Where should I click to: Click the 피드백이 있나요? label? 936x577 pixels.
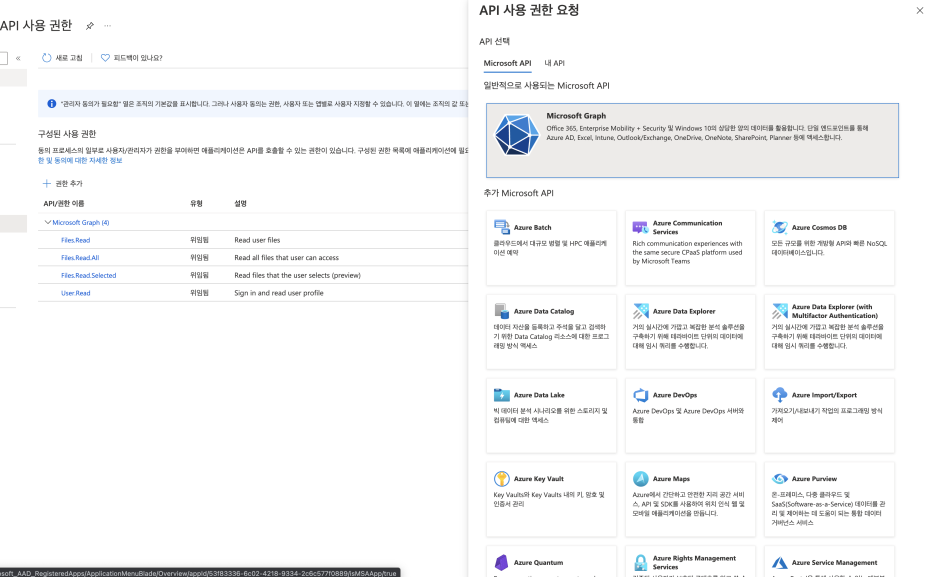[138, 58]
